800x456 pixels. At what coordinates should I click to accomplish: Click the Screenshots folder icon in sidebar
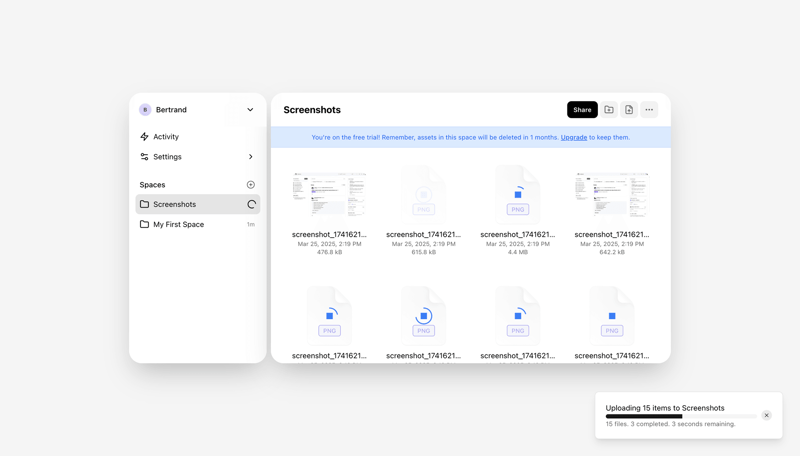144,204
